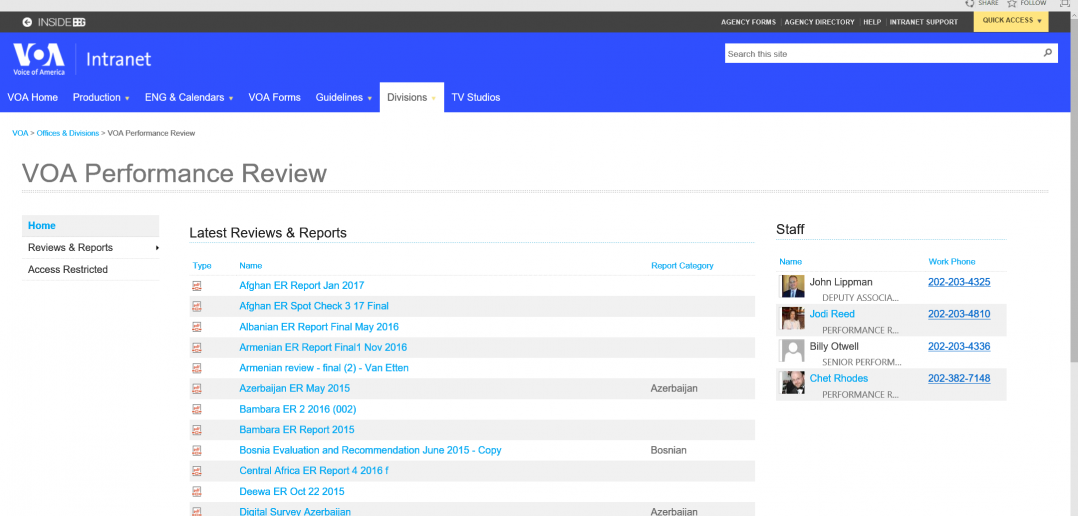The width and height of the screenshot is (1078, 516).
Task: Click PDF icon for Bosnia Evaluation row
Action: [197, 451]
